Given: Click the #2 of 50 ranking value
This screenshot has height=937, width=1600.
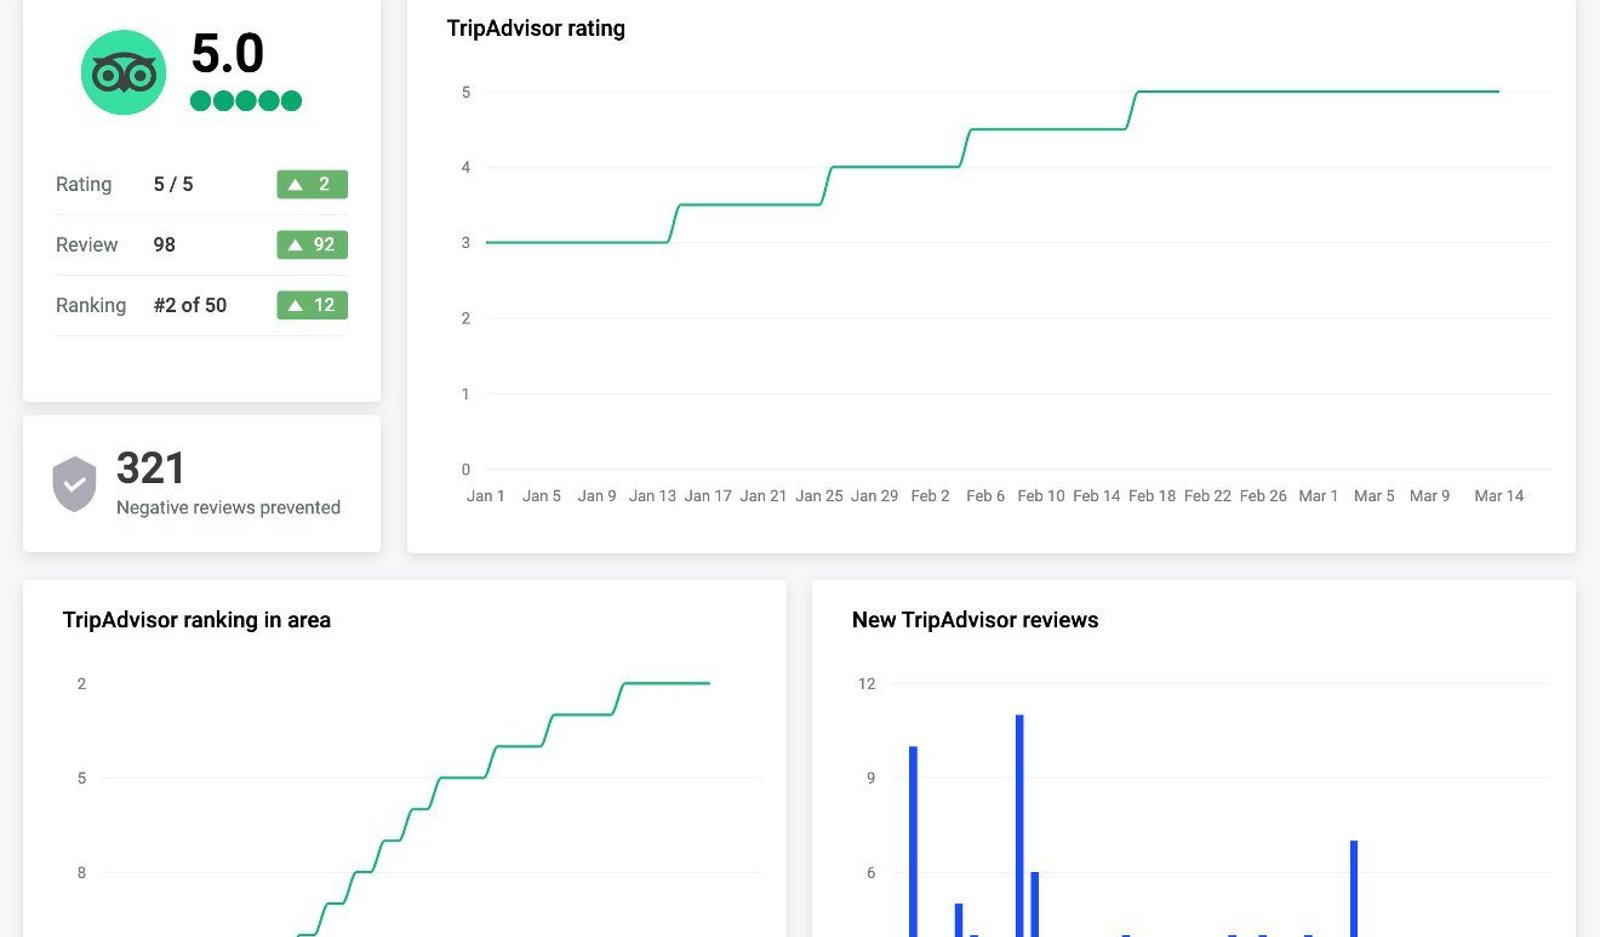Looking at the screenshot, I should 190,305.
